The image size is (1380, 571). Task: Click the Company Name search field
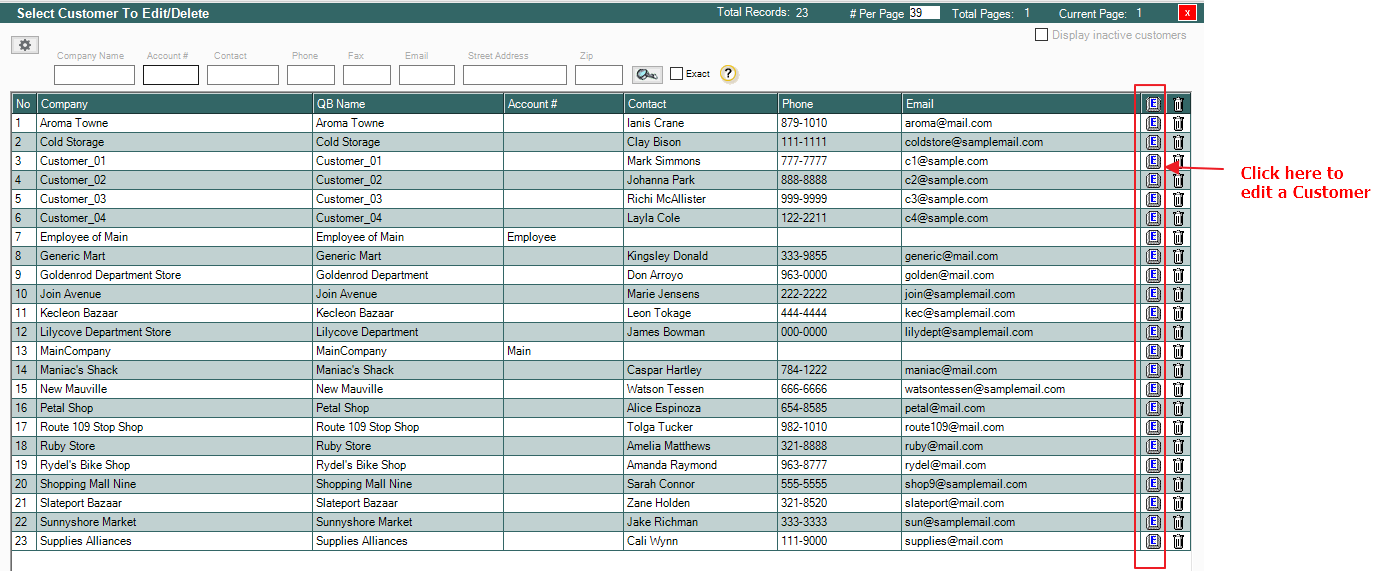tap(94, 75)
